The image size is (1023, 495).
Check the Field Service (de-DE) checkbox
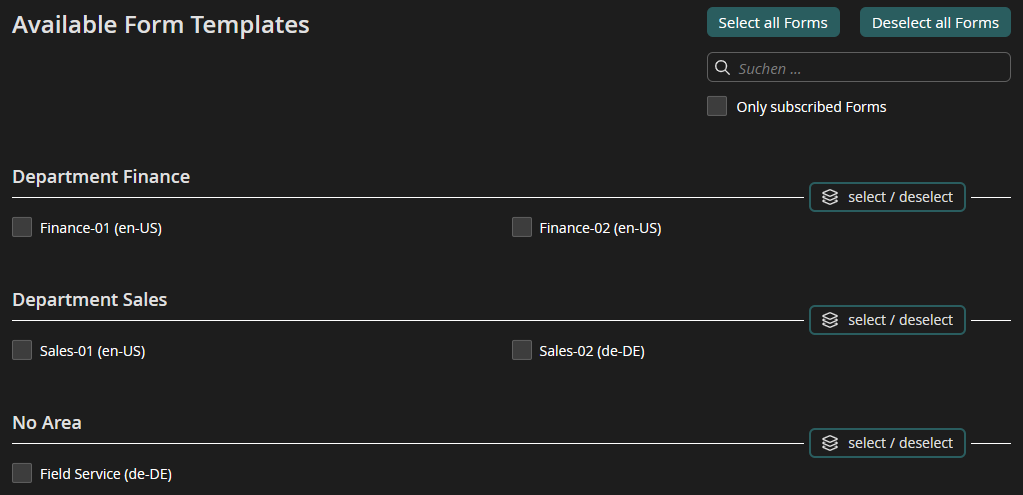coord(22,473)
